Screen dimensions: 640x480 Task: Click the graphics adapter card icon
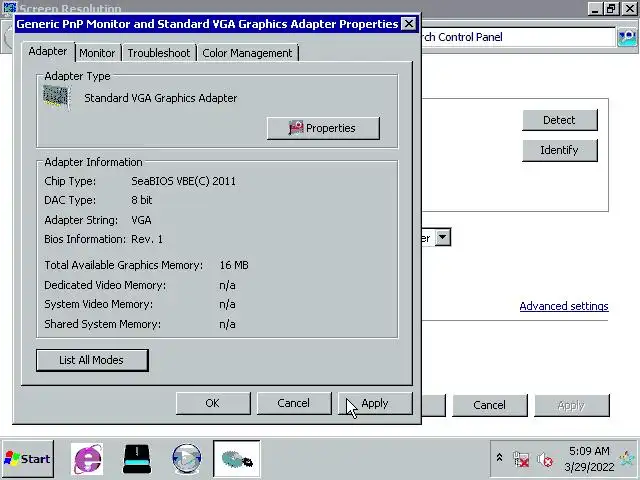(x=56, y=98)
